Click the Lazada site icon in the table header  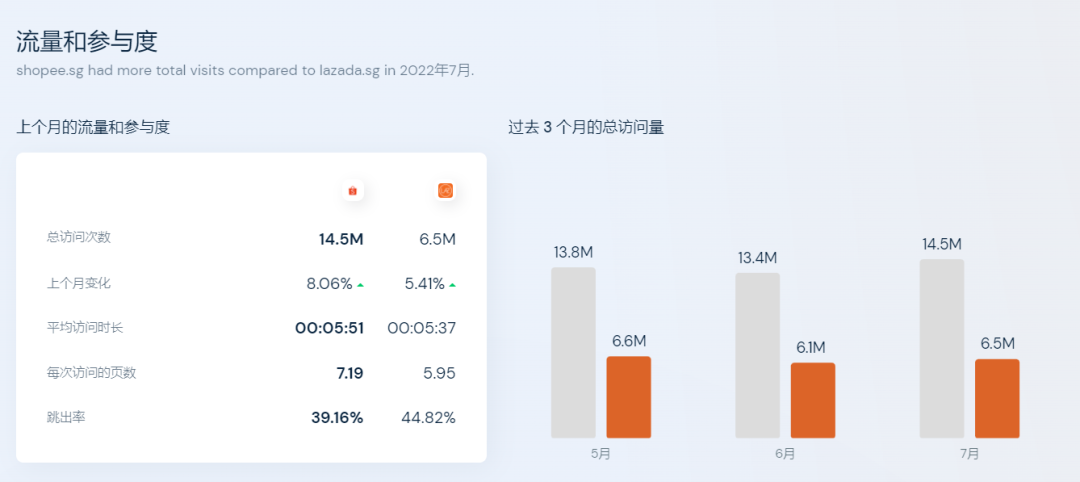tap(446, 191)
